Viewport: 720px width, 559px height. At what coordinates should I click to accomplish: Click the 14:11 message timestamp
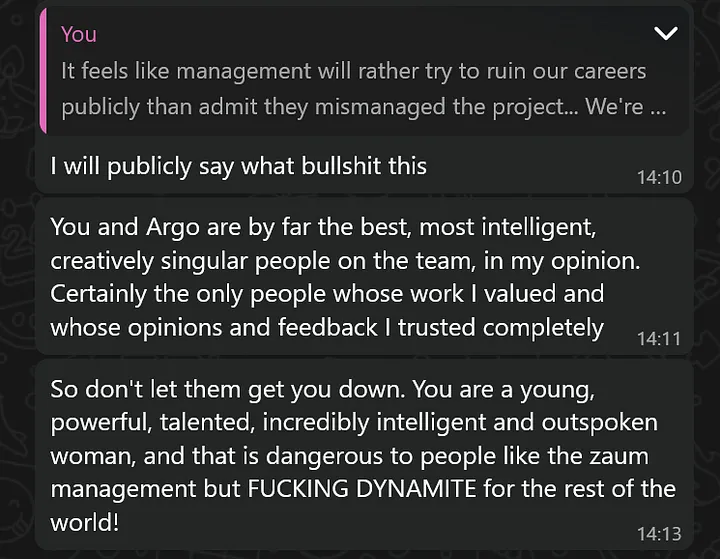pos(659,339)
